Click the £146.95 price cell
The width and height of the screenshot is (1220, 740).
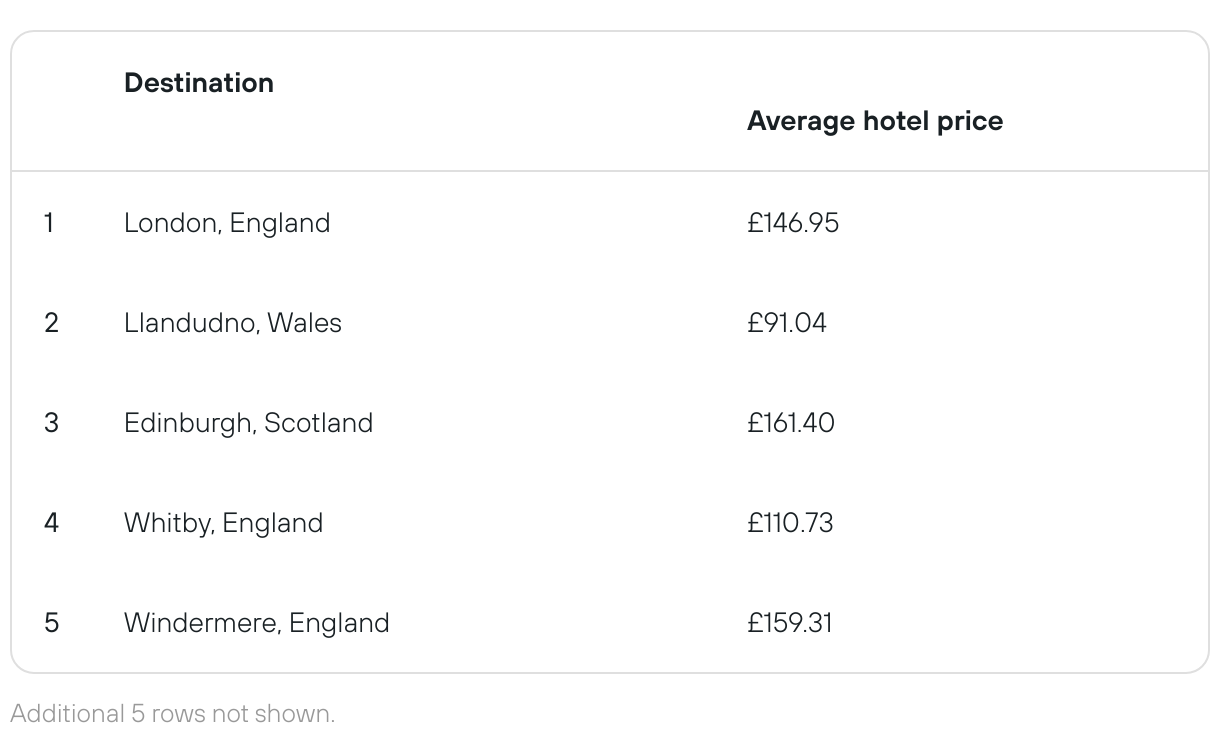tap(793, 223)
